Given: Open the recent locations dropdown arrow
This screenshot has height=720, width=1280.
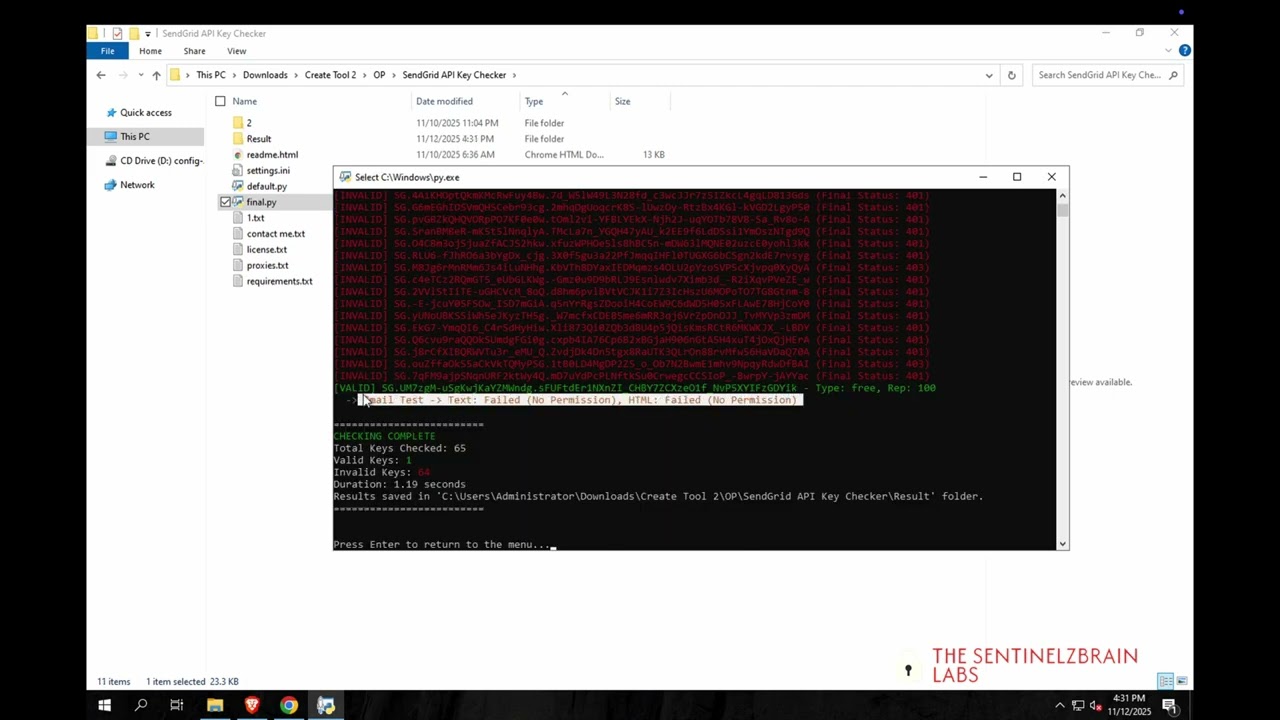Looking at the screenshot, I should tap(141, 75).
